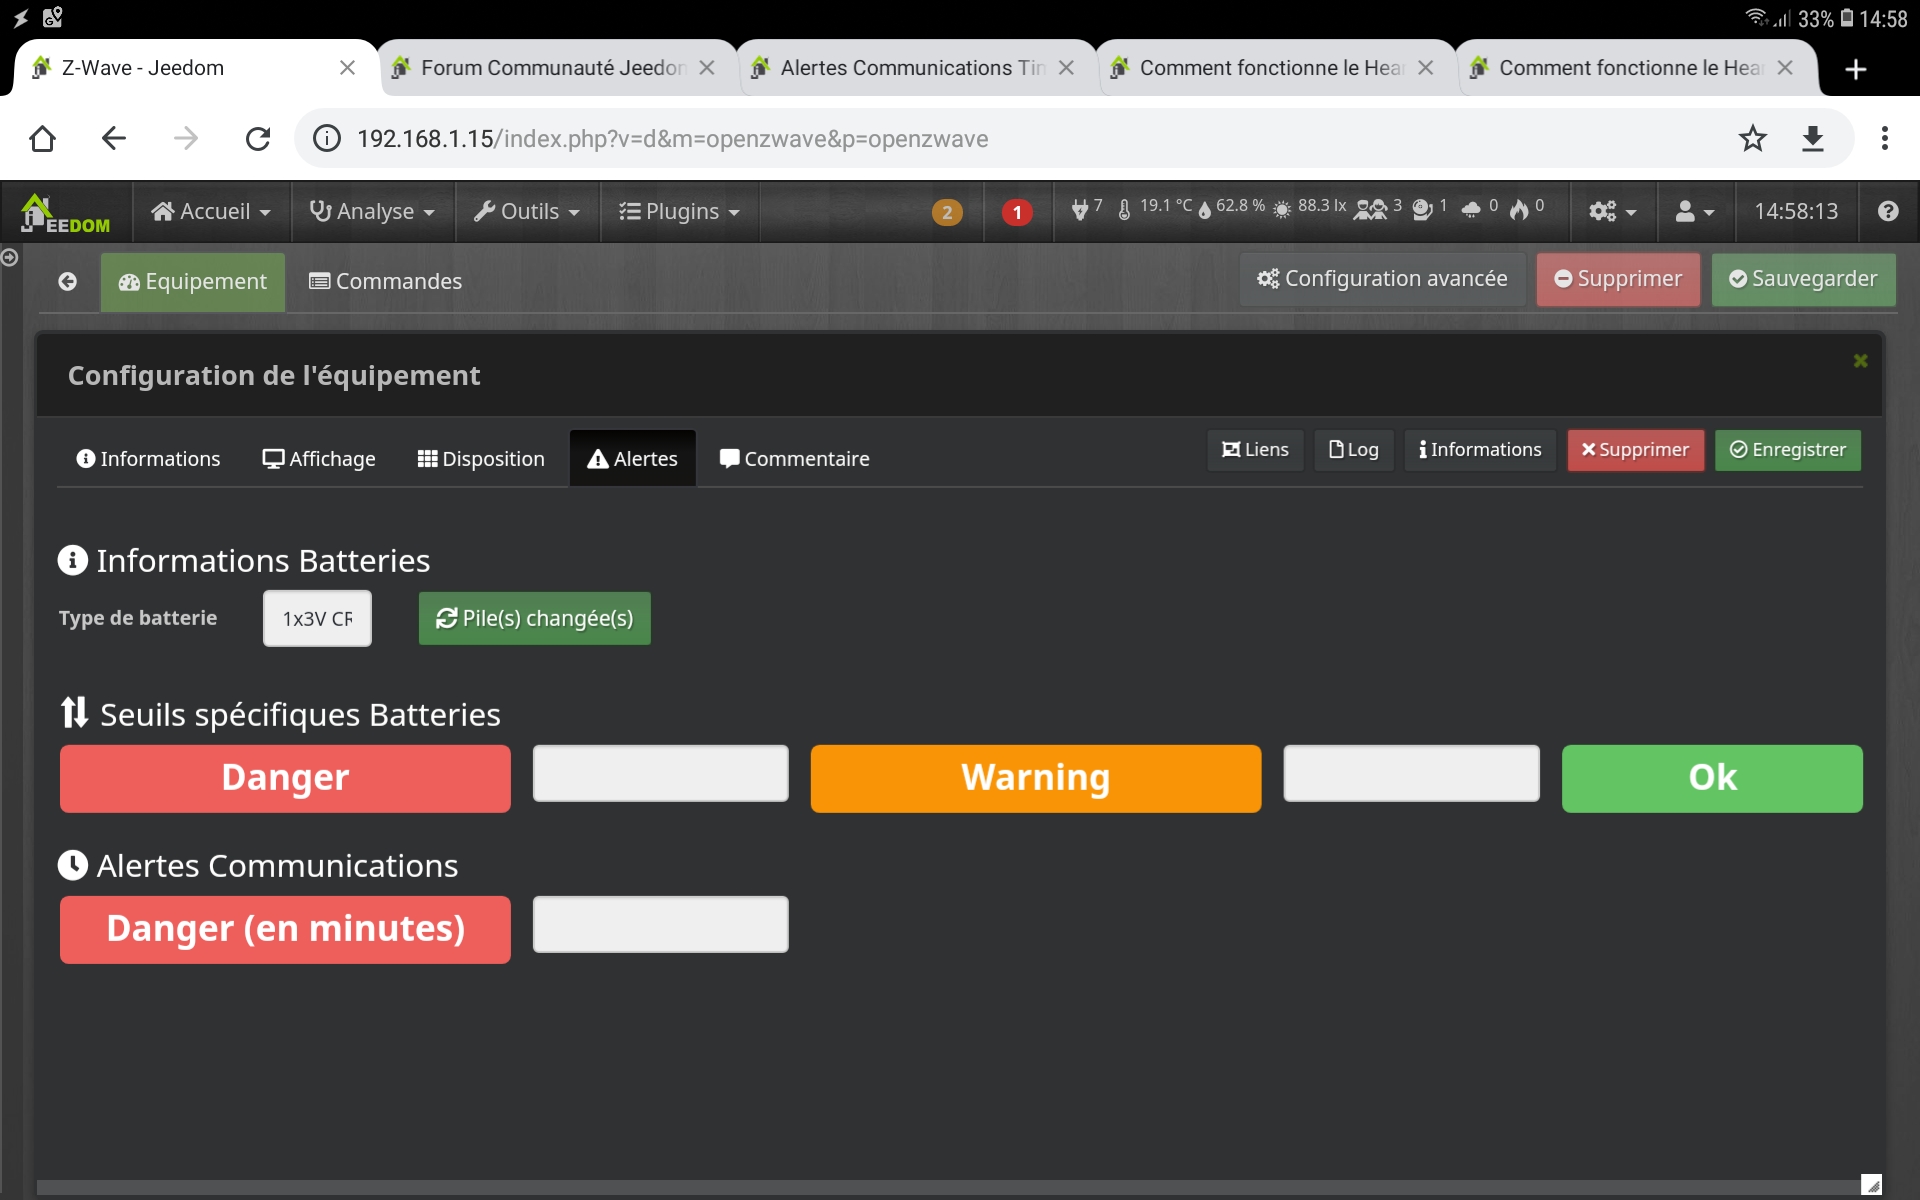Click the Warning threshold input field
This screenshot has height=1200, width=1920.
point(1410,777)
